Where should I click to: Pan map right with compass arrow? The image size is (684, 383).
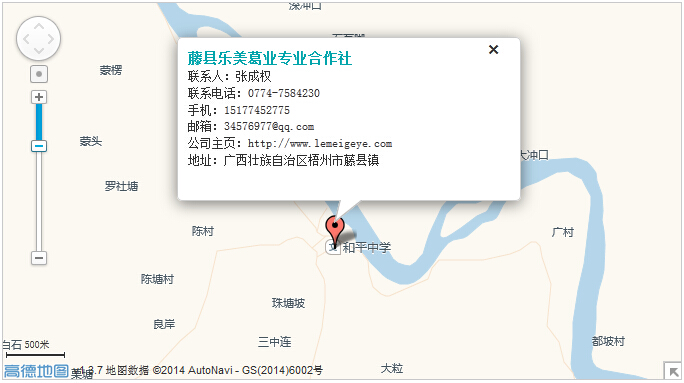point(51,39)
